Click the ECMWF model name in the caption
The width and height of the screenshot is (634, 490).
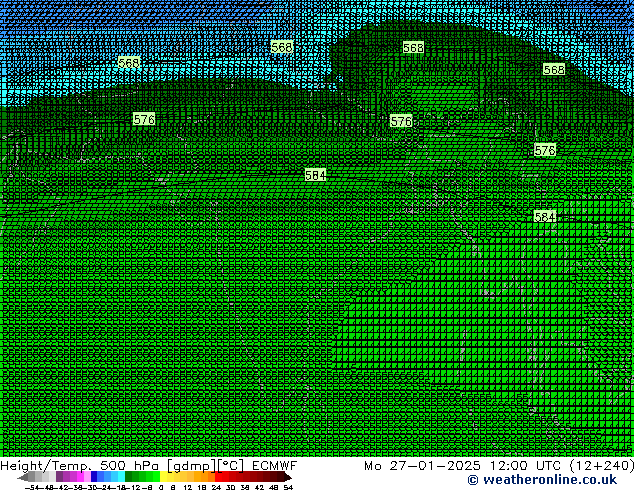[x=274, y=466]
